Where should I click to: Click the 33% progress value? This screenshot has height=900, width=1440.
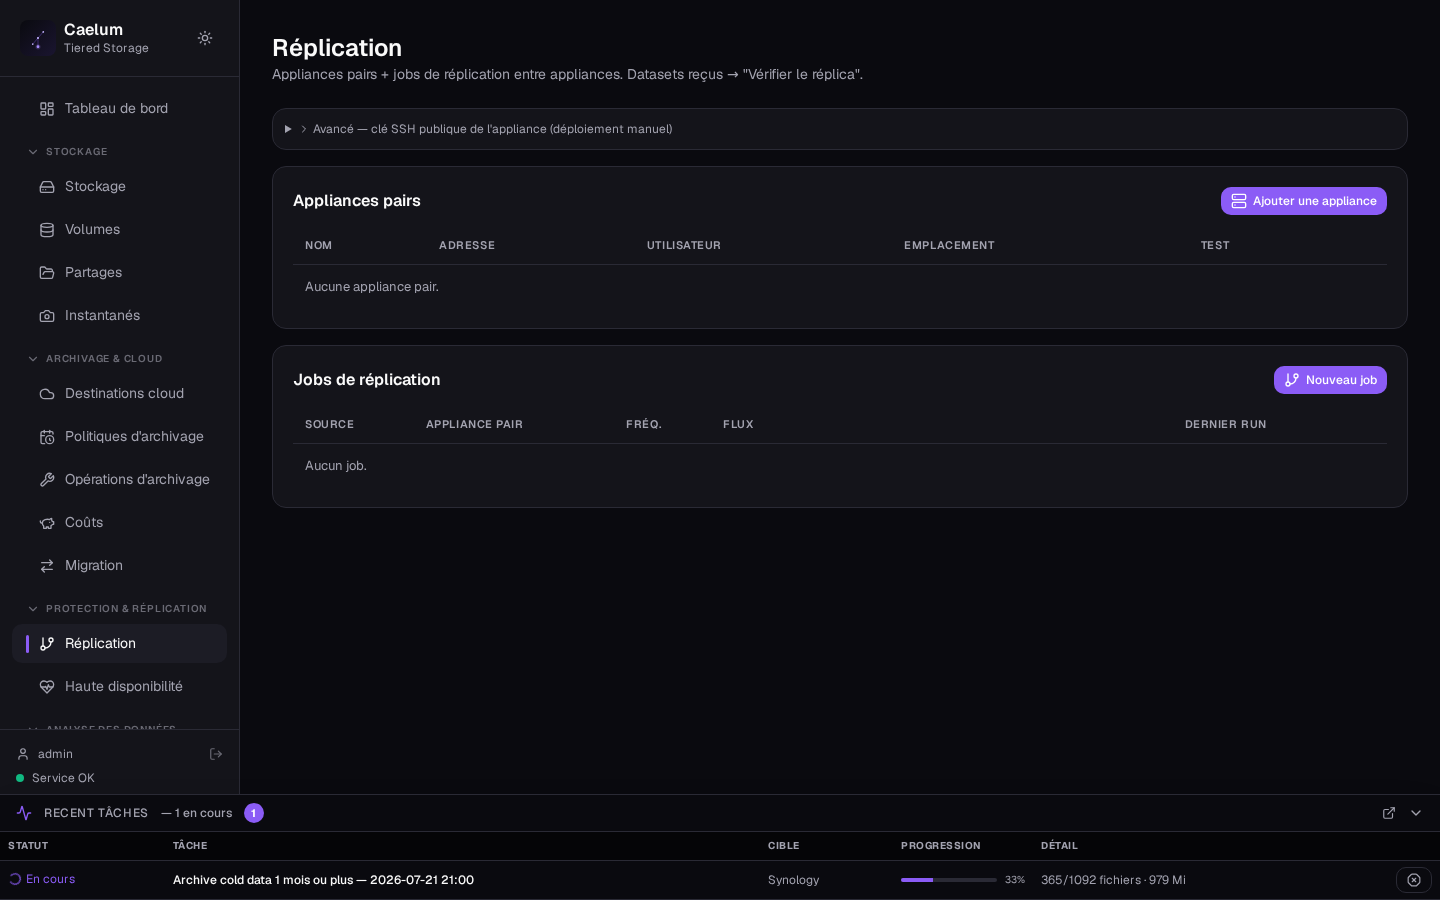pos(1015,880)
